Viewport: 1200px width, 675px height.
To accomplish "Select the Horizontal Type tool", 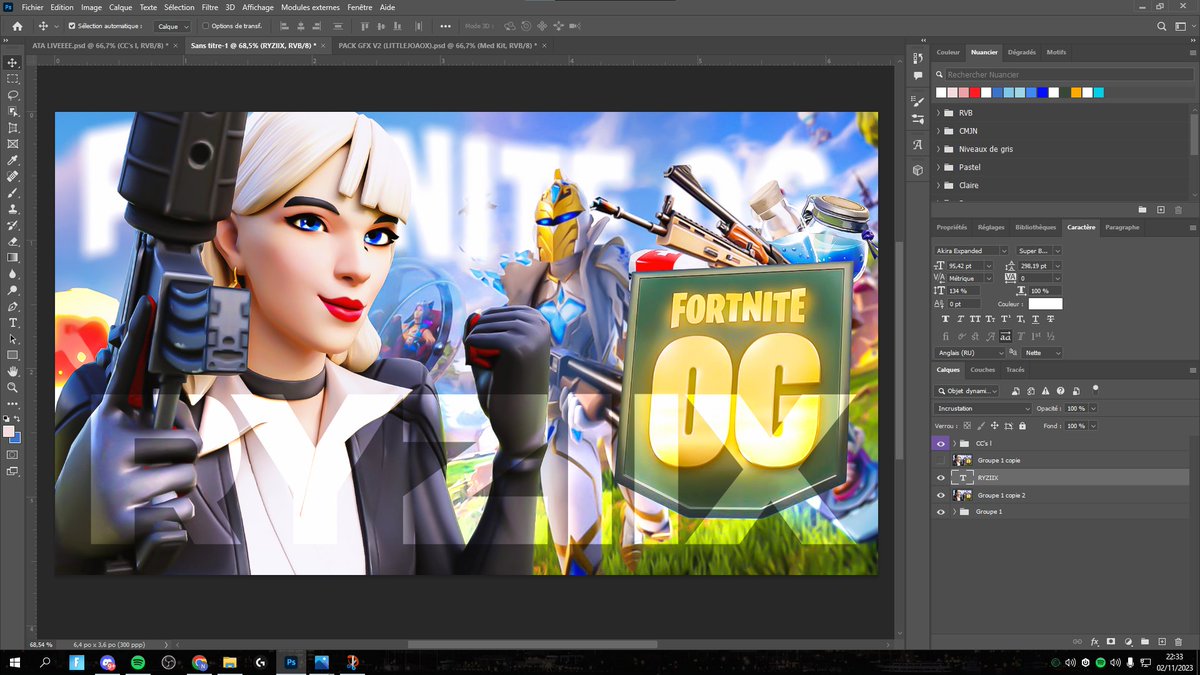I will 13,323.
